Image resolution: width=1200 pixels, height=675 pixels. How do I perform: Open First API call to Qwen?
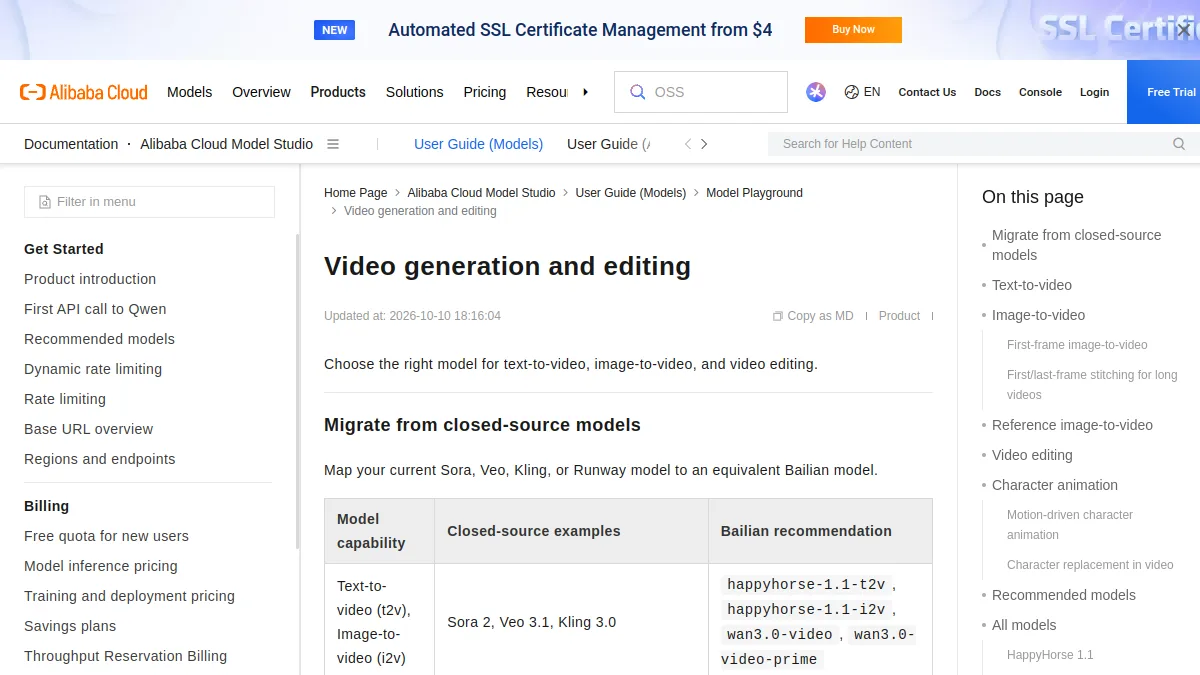(95, 309)
